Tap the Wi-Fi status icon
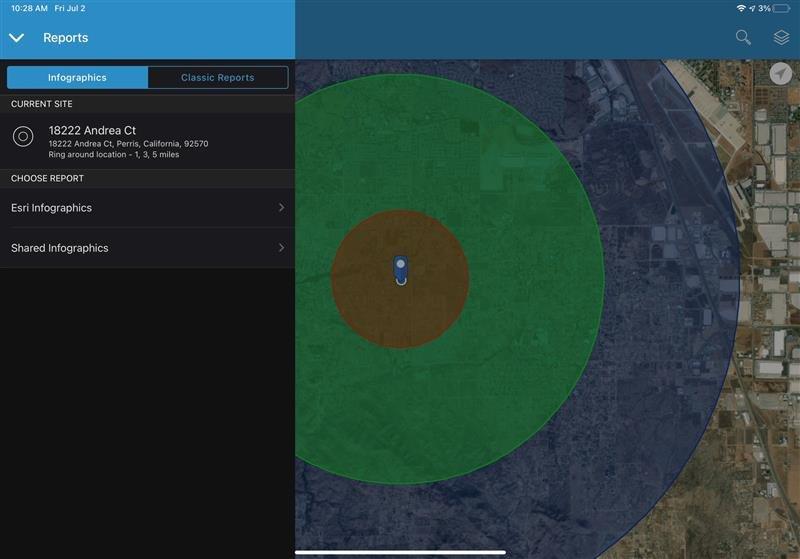The image size is (800, 559). point(741,9)
